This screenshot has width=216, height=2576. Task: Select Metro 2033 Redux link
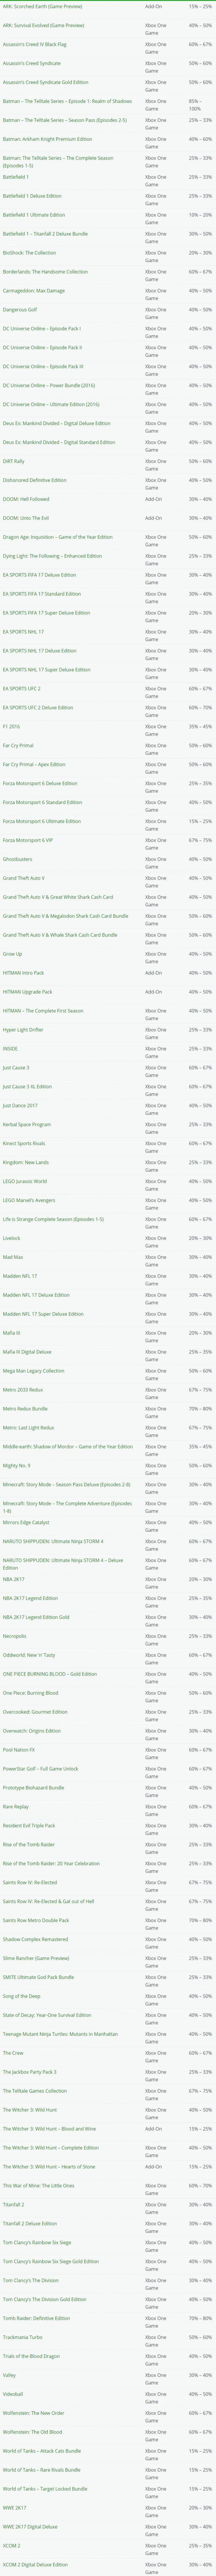23,1389
